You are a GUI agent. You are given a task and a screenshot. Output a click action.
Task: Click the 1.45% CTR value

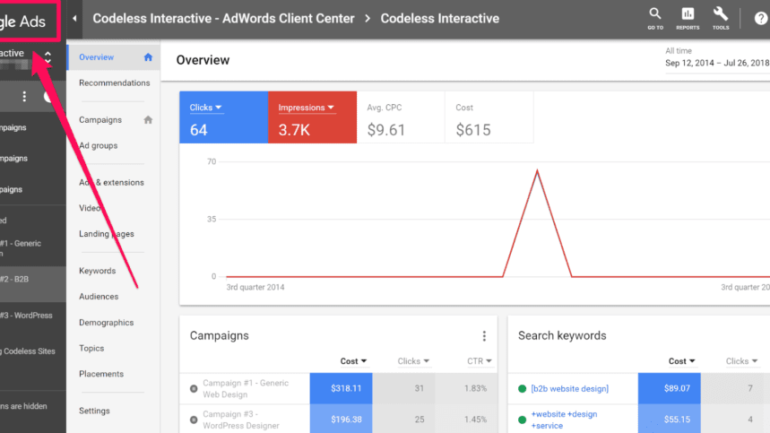(x=475, y=419)
